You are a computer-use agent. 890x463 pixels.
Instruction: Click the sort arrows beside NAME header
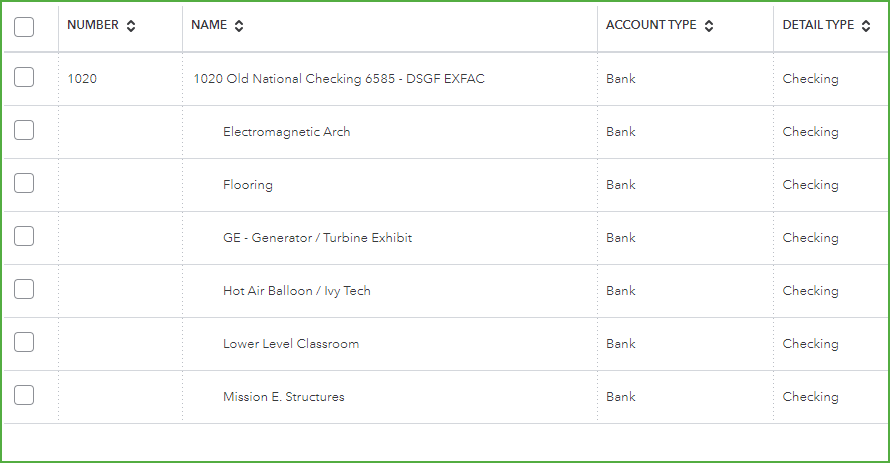[x=239, y=26]
